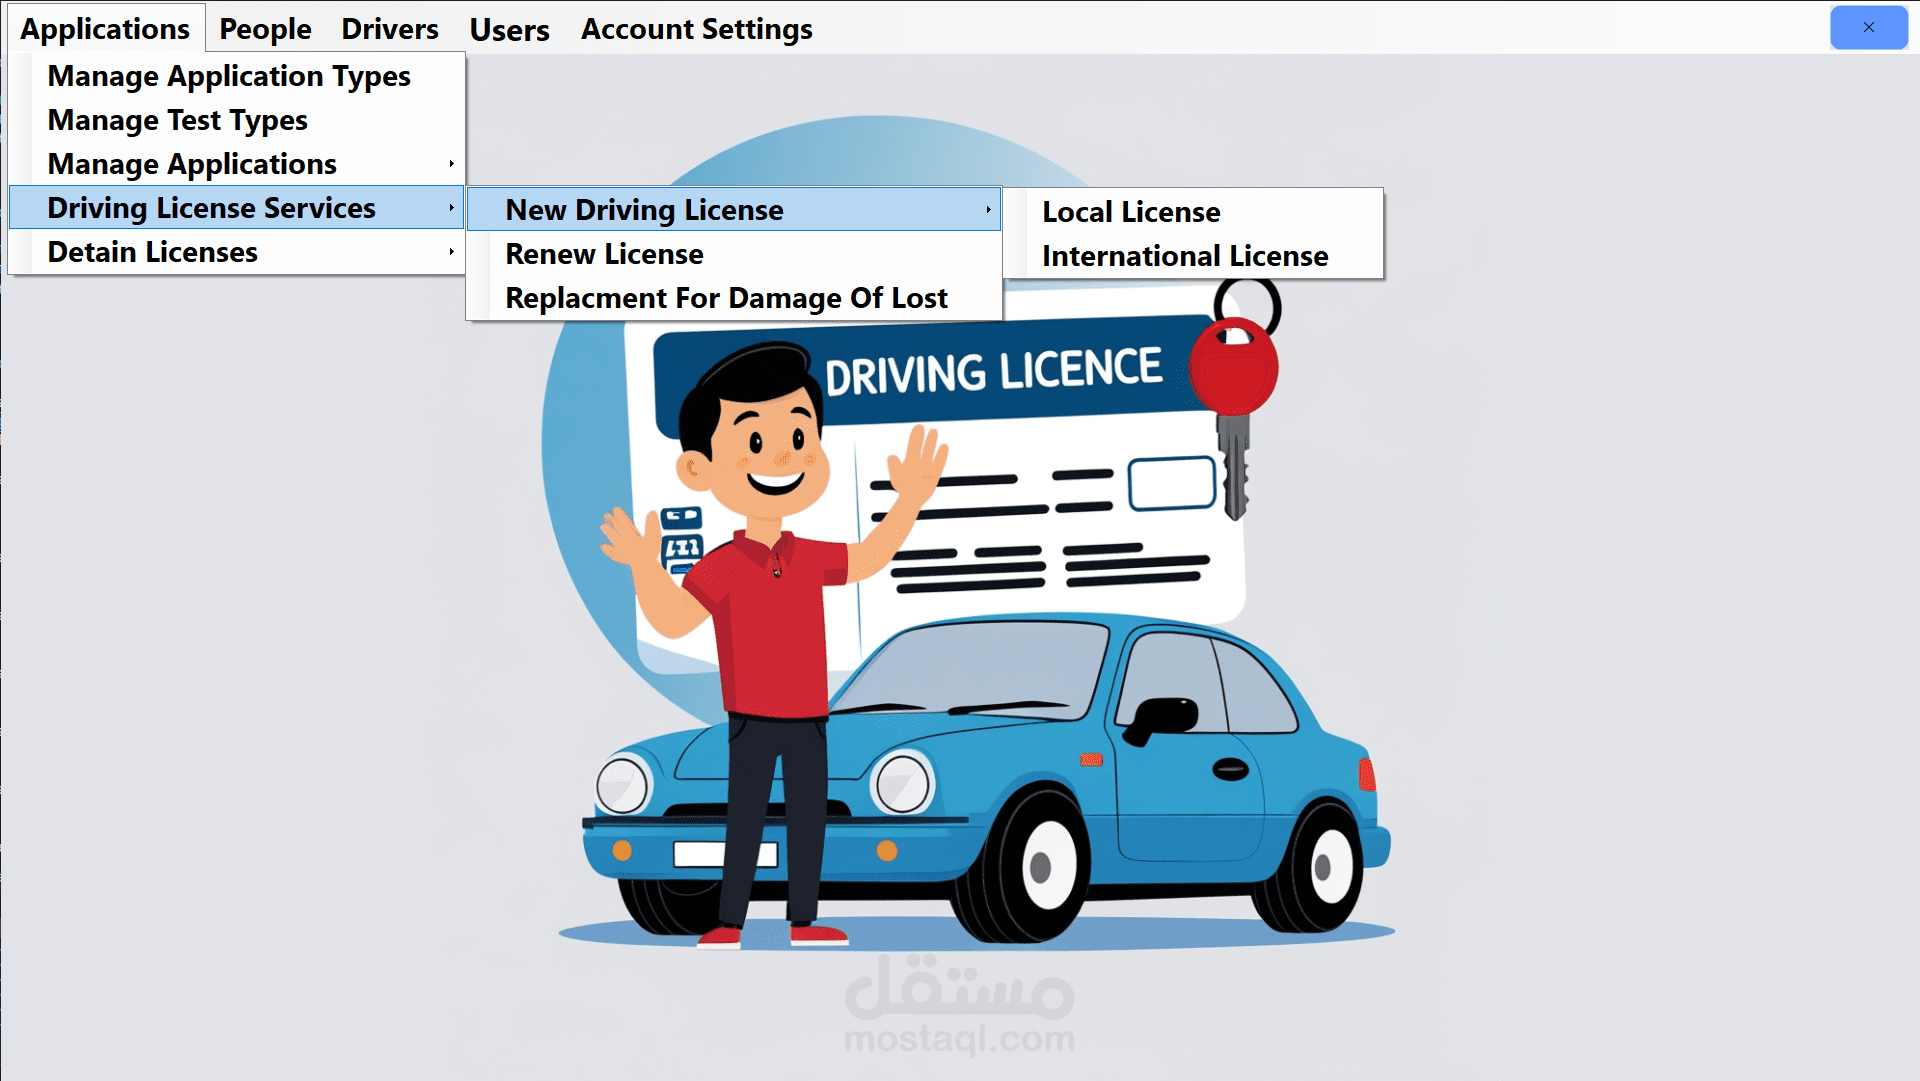Open the Users menu
The width and height of the screenshot is (1920, 1081).
coord(509,30)
